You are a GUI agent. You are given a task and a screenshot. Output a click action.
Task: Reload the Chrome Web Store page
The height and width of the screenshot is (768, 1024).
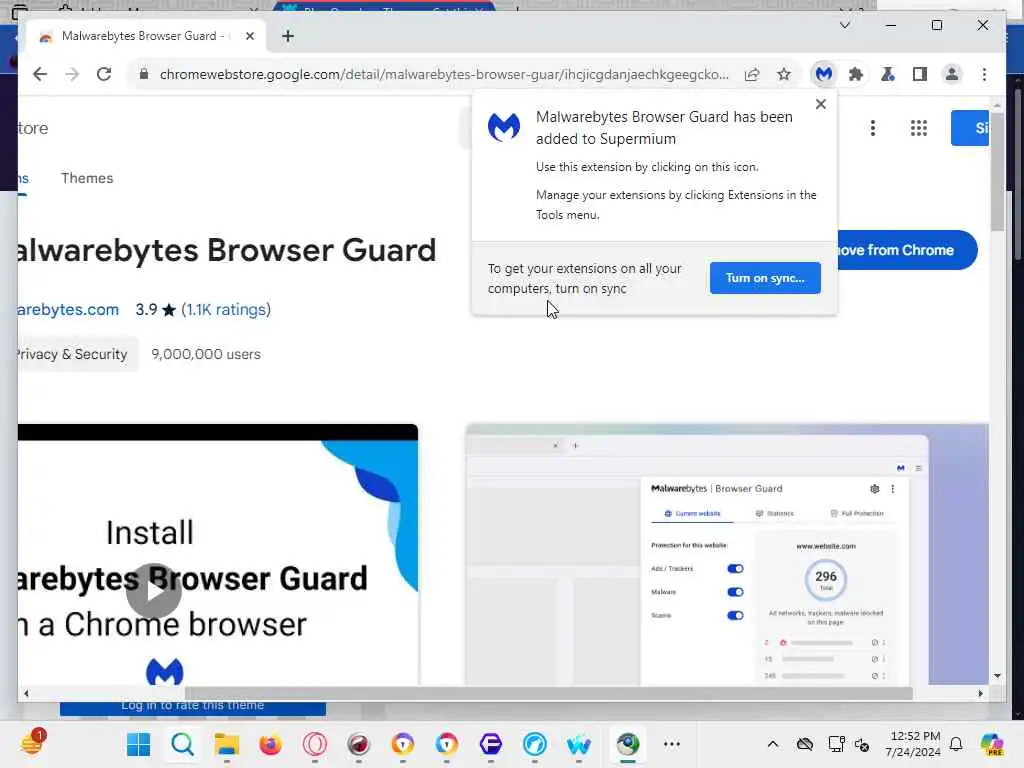[x=104, y=74]
